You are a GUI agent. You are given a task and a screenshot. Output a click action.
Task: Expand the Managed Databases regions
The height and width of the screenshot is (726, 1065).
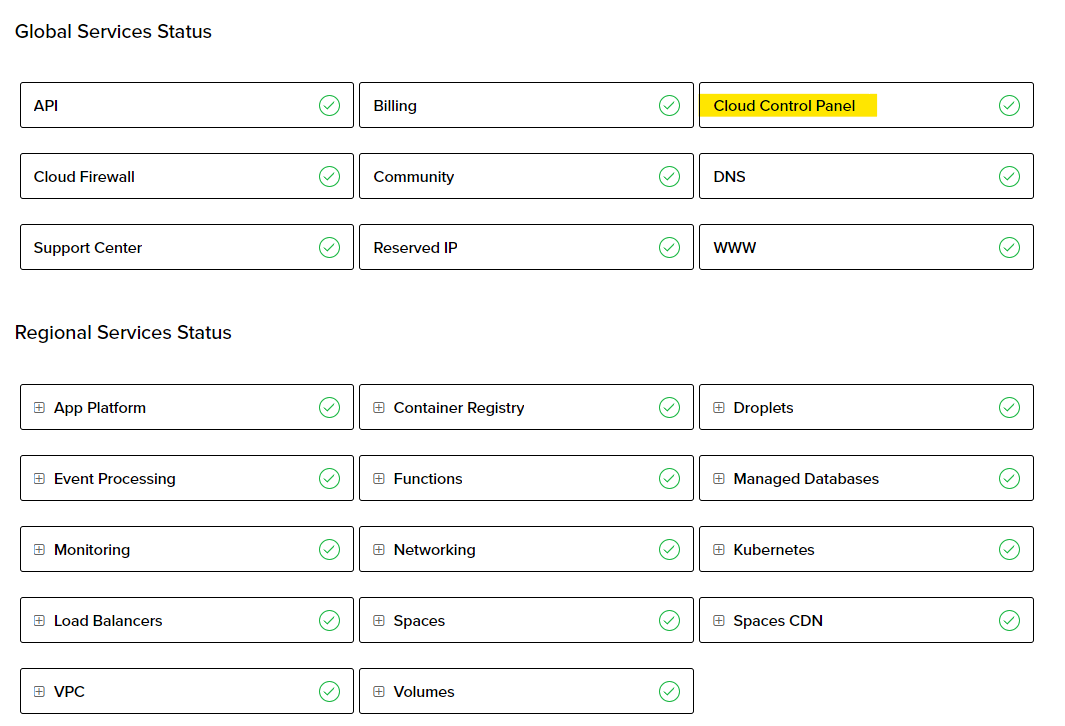[719, 479]
